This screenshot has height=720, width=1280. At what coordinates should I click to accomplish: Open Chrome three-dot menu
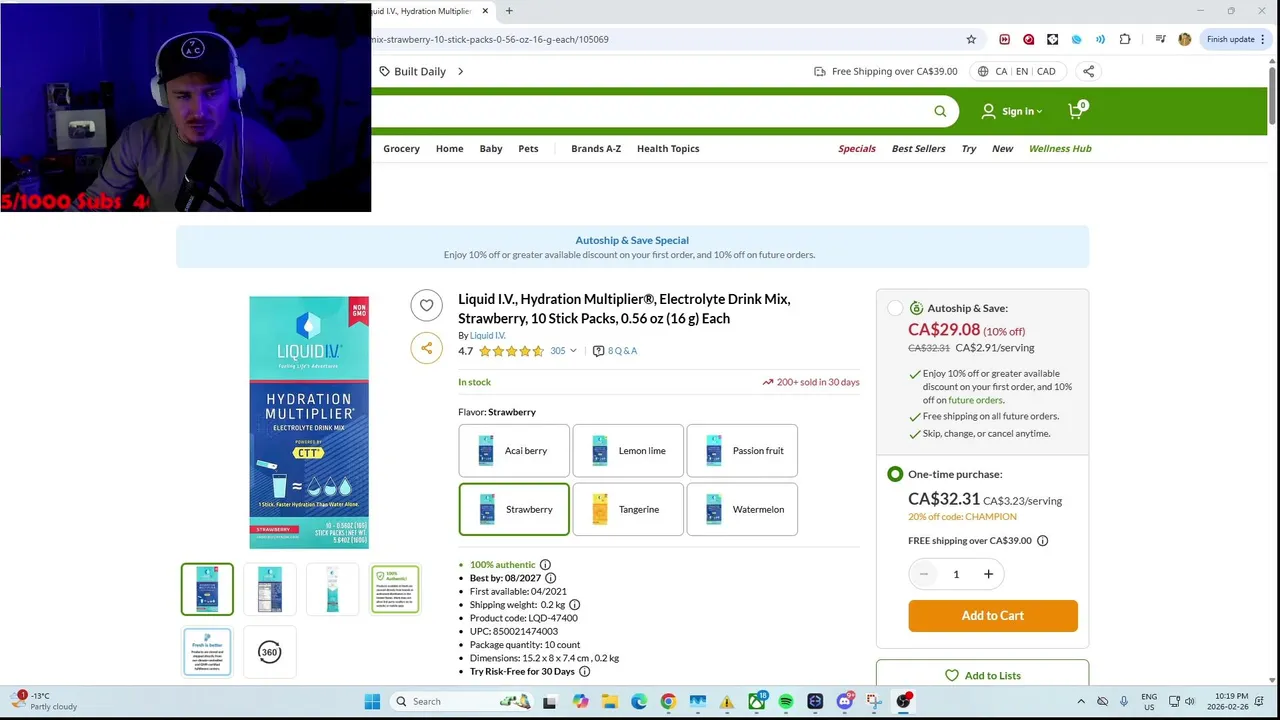coord(1265,39)
